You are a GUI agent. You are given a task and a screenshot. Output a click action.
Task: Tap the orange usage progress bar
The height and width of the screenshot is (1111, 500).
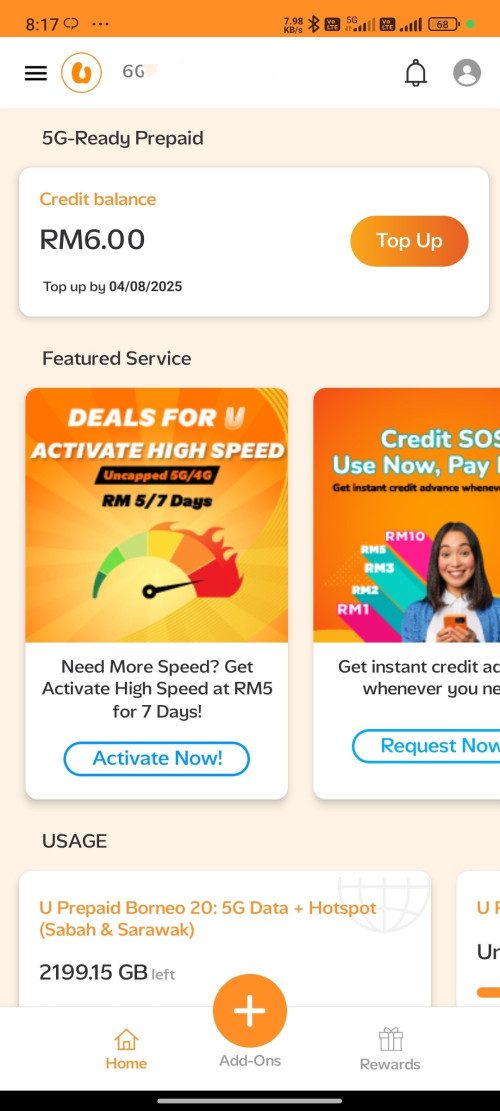tap(489, 993)
